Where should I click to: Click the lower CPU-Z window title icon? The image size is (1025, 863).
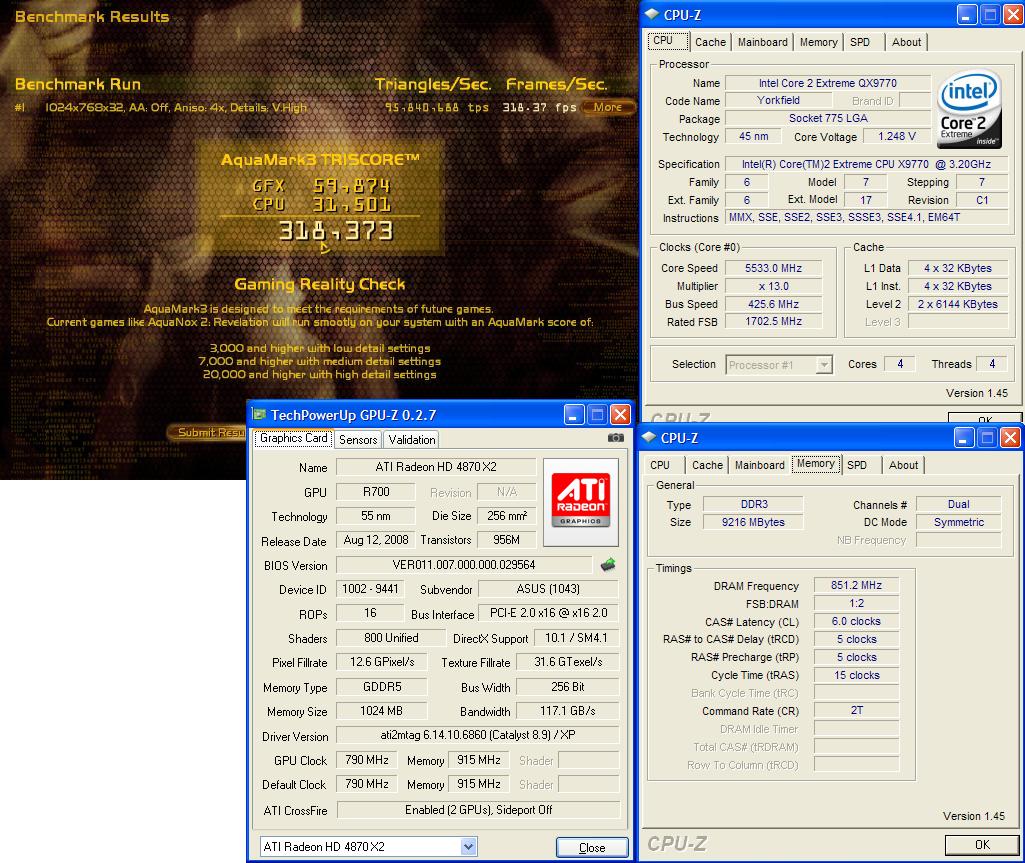pyautogui.click(x=648, y=437)
